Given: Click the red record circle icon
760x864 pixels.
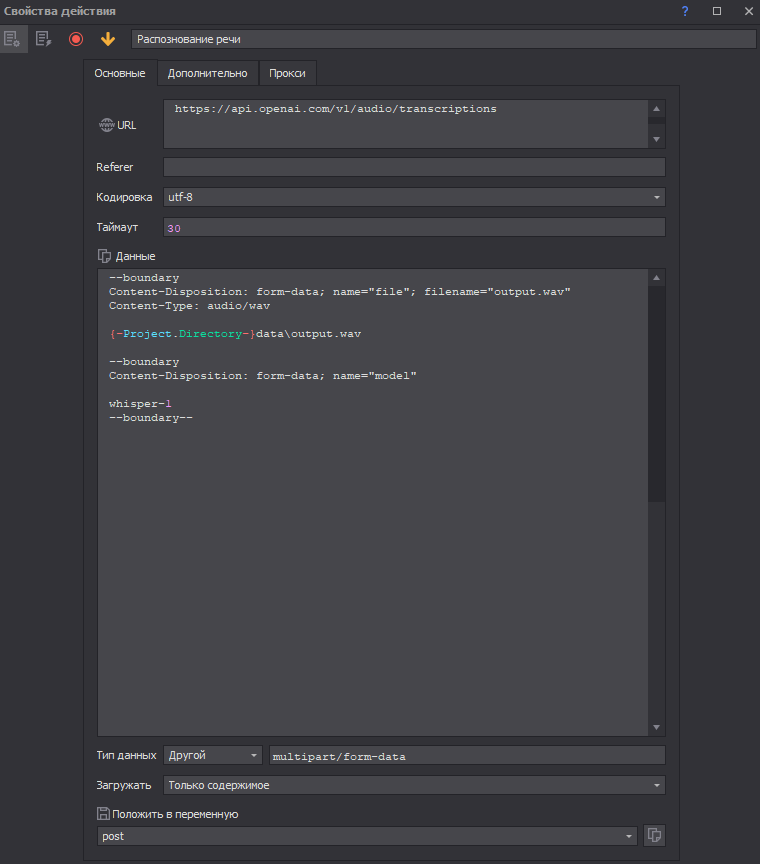Looking at the screenshot, I should (x=76, y=39).
